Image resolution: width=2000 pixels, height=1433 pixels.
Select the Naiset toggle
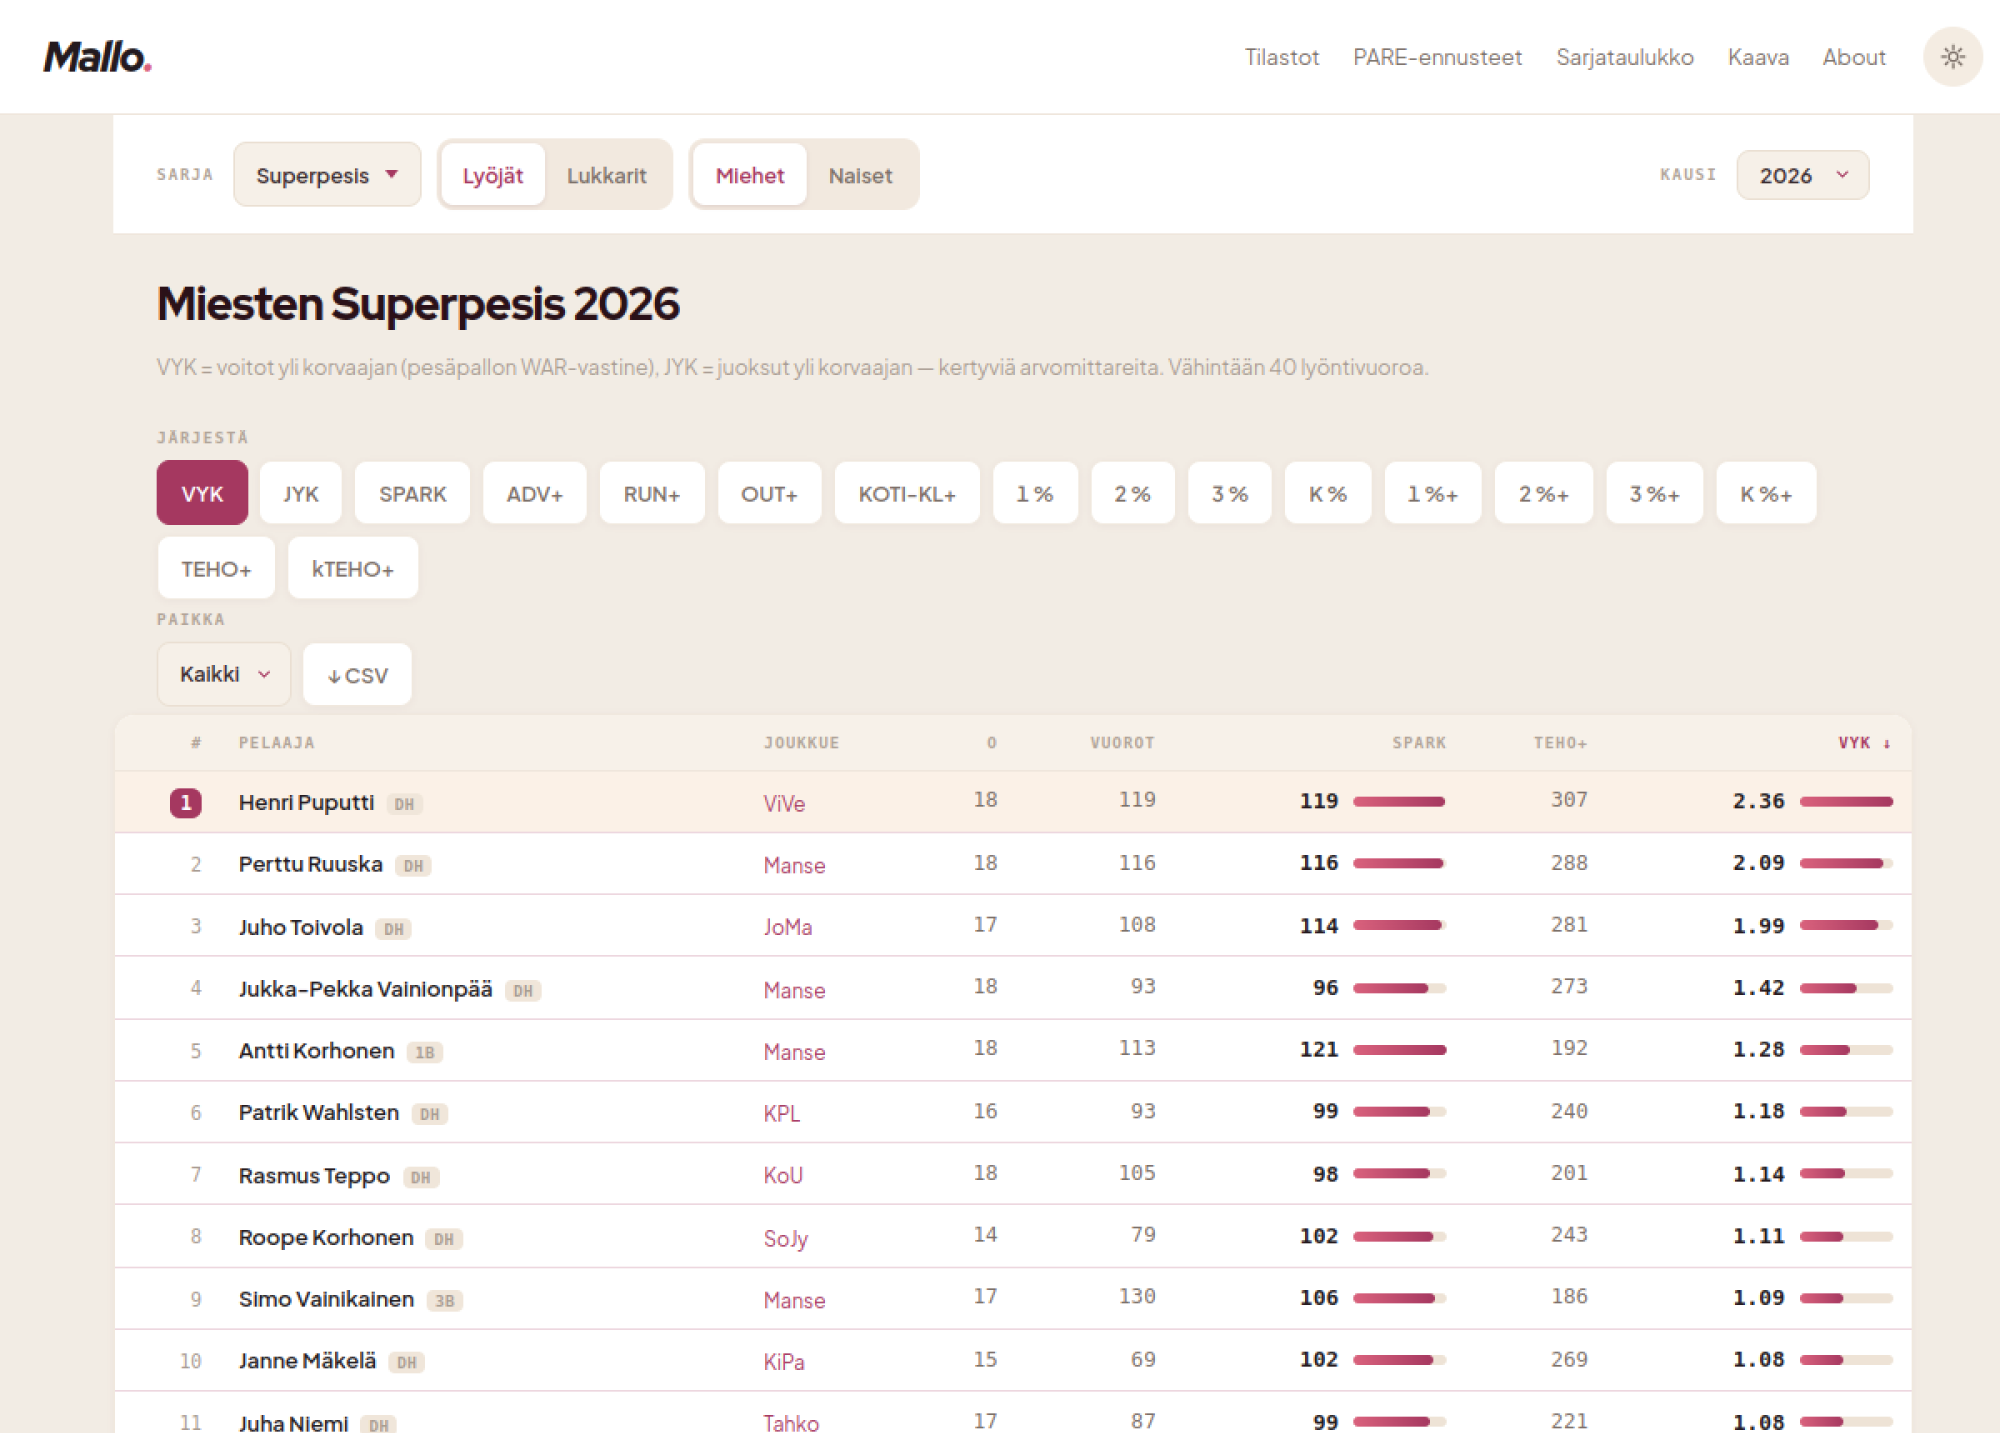(860, 175)
